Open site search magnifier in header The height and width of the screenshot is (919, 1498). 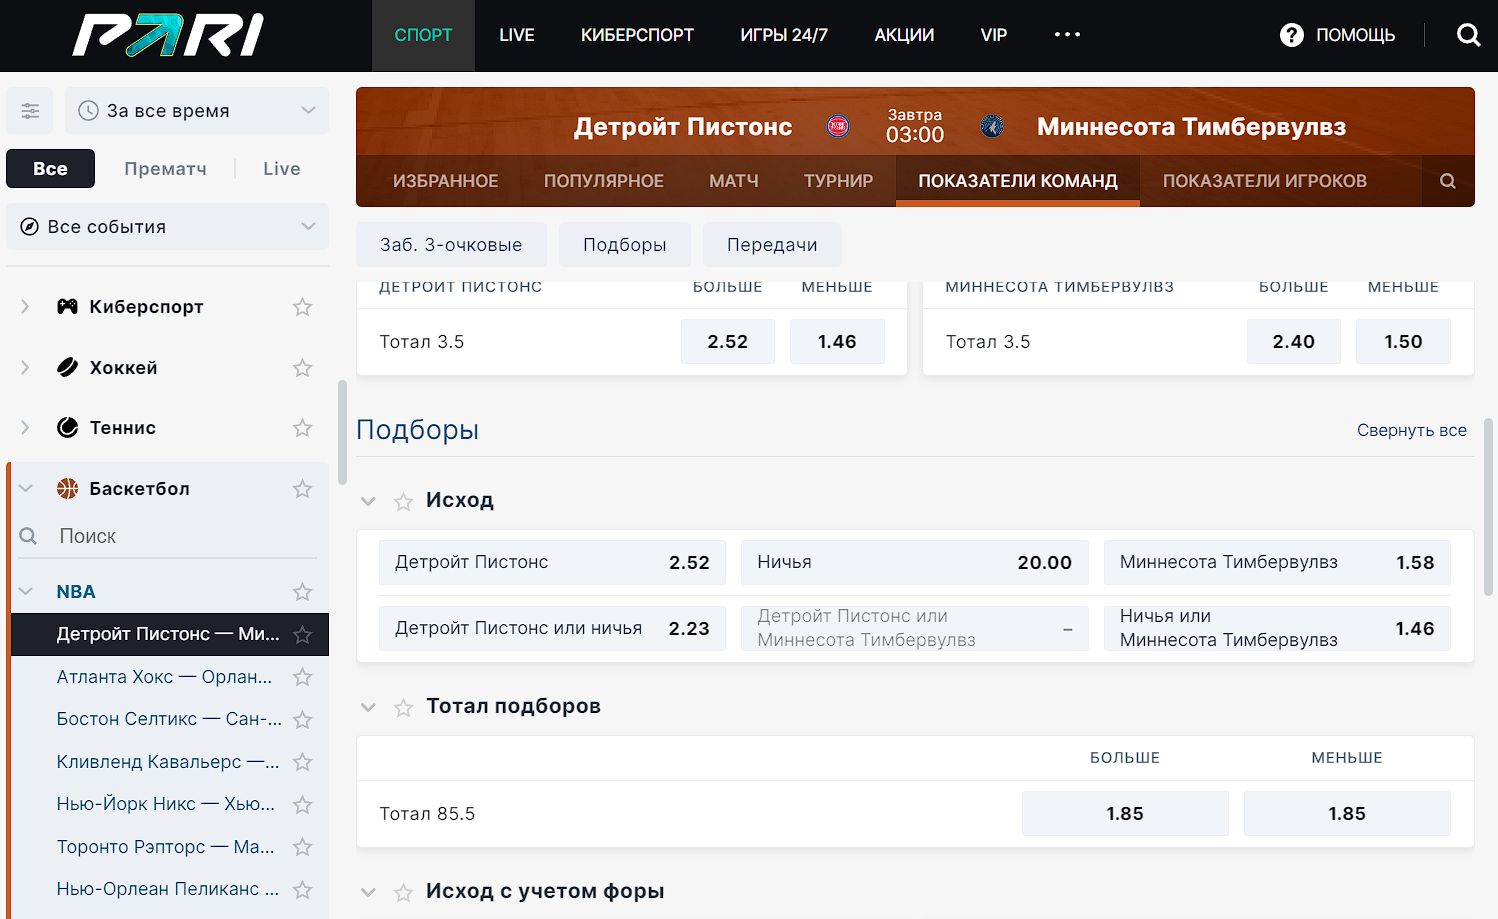[1468, 35]
